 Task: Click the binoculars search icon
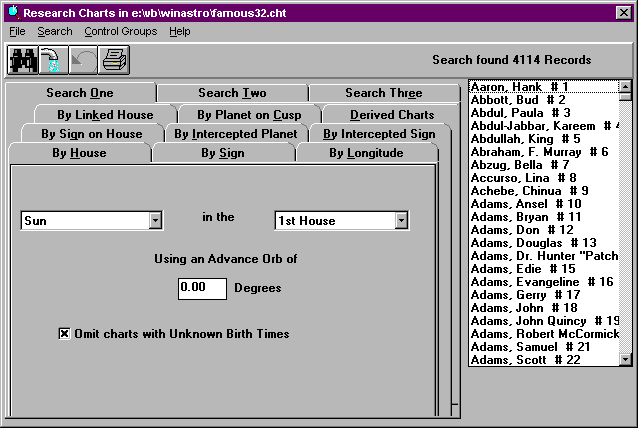[22, 60]
